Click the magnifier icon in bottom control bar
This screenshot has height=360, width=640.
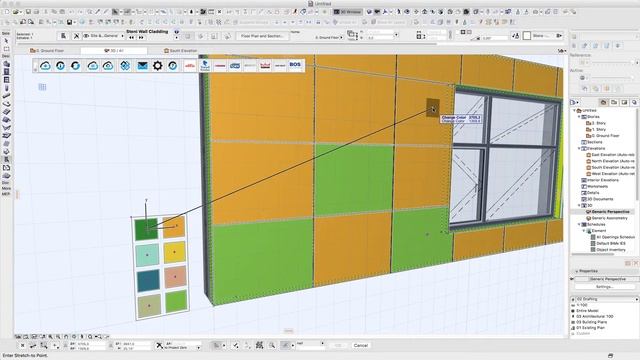pos(272,345)
